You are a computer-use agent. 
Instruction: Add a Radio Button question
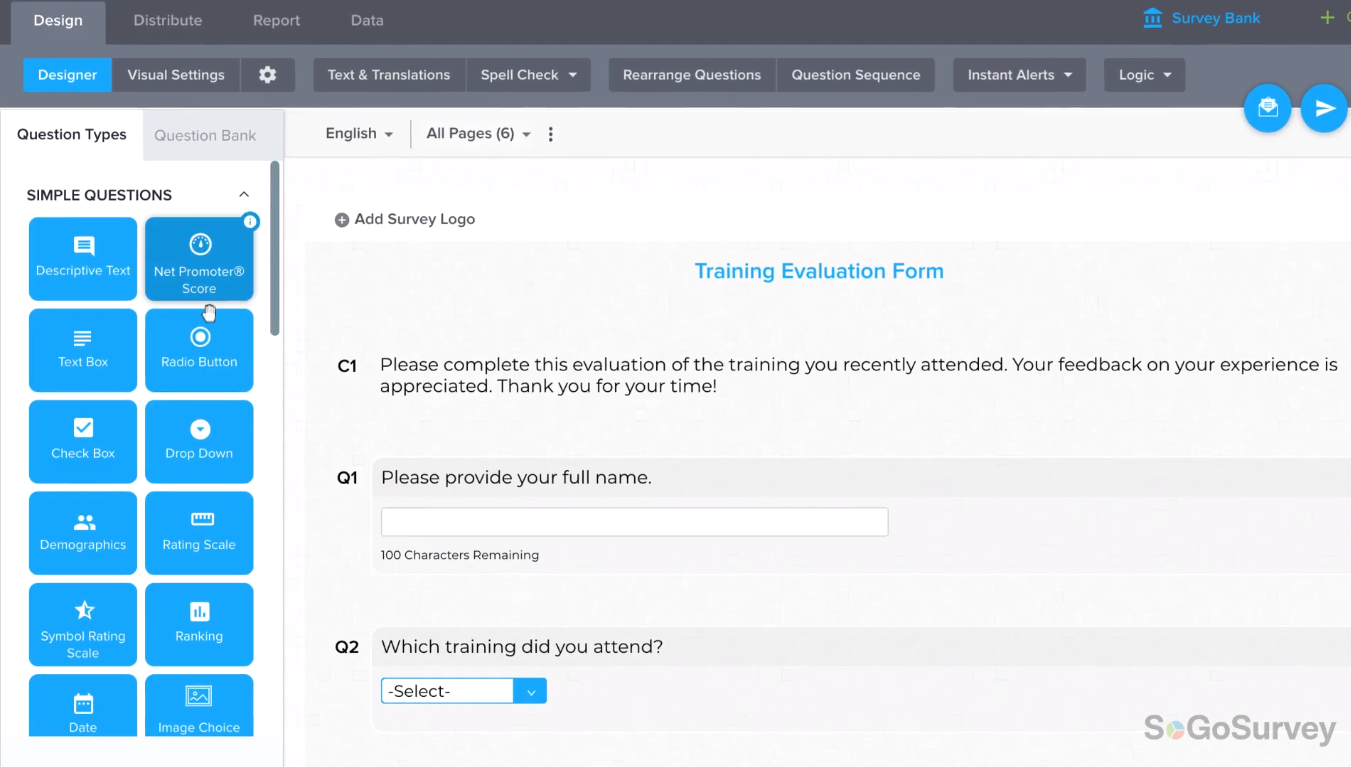(x=199, y=349)
